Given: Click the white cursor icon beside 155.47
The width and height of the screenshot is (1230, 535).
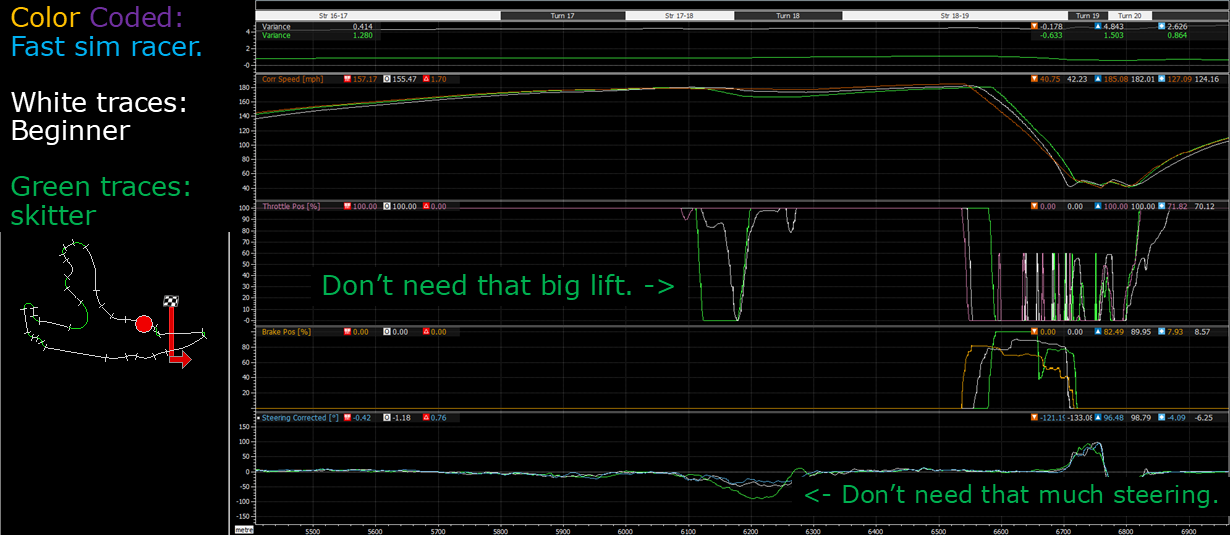Looking at the screenshot, I should pos(388,78).
